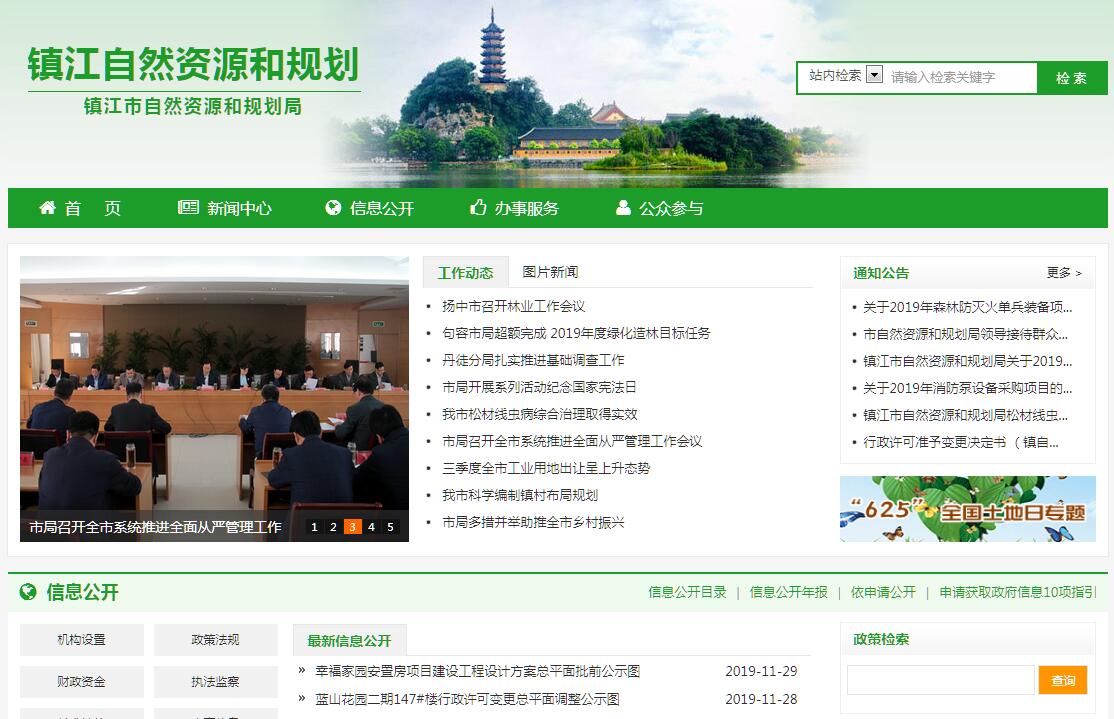Open news 三季度全市工业用地出让呈上升态势
The image size is (1114, 719).
(546, 468)
